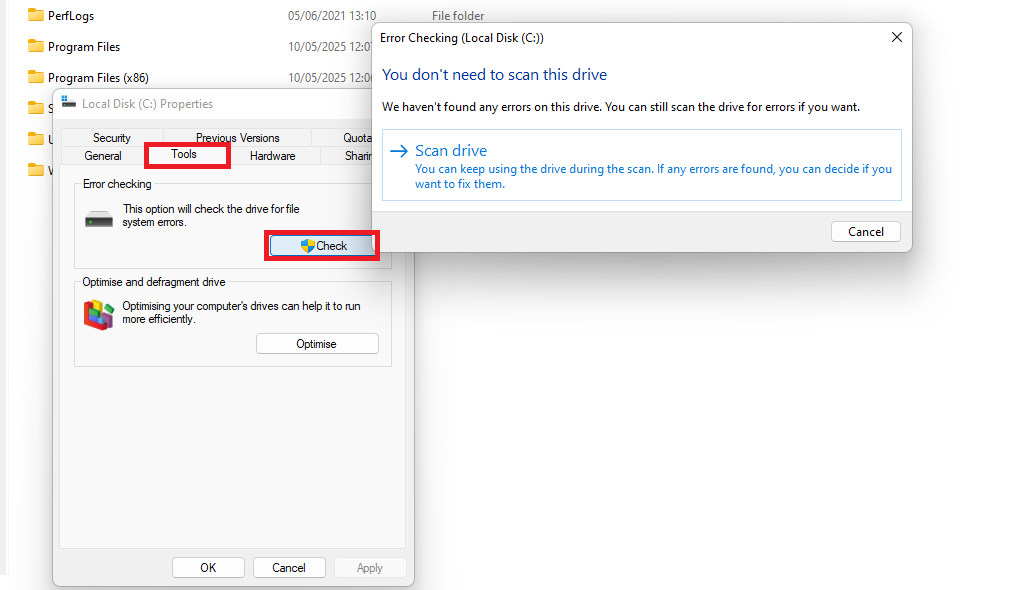The width and height of the screenshot is (1017, 590).
Task: Open the Previous Versions tab
Action: (x=237, y=137)
